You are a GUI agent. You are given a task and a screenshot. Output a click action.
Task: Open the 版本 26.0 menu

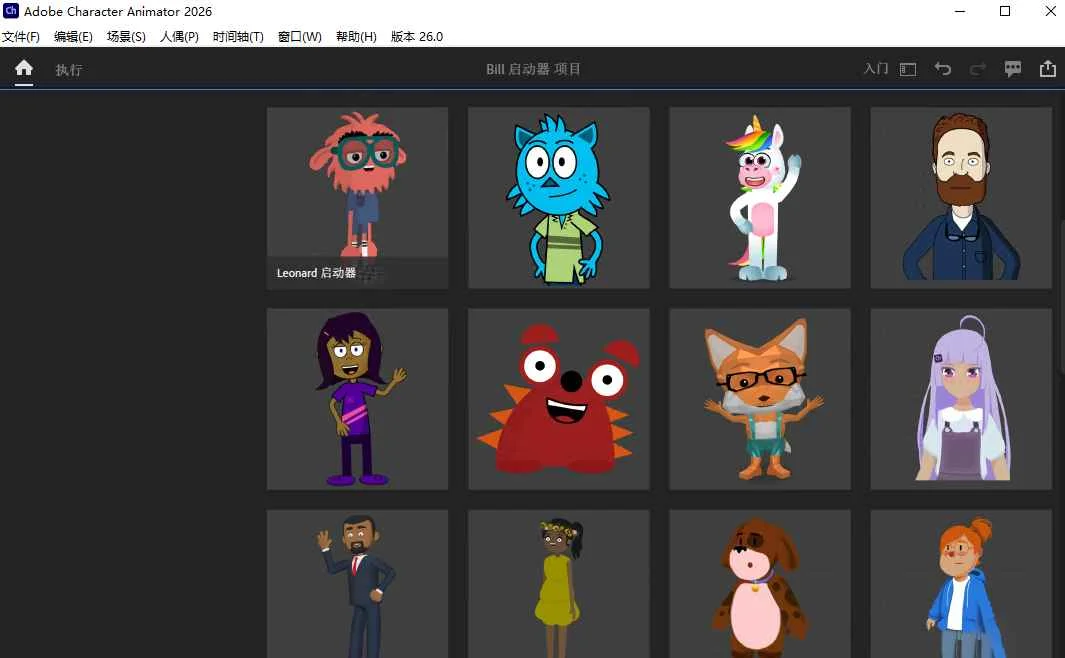point(416,37)
